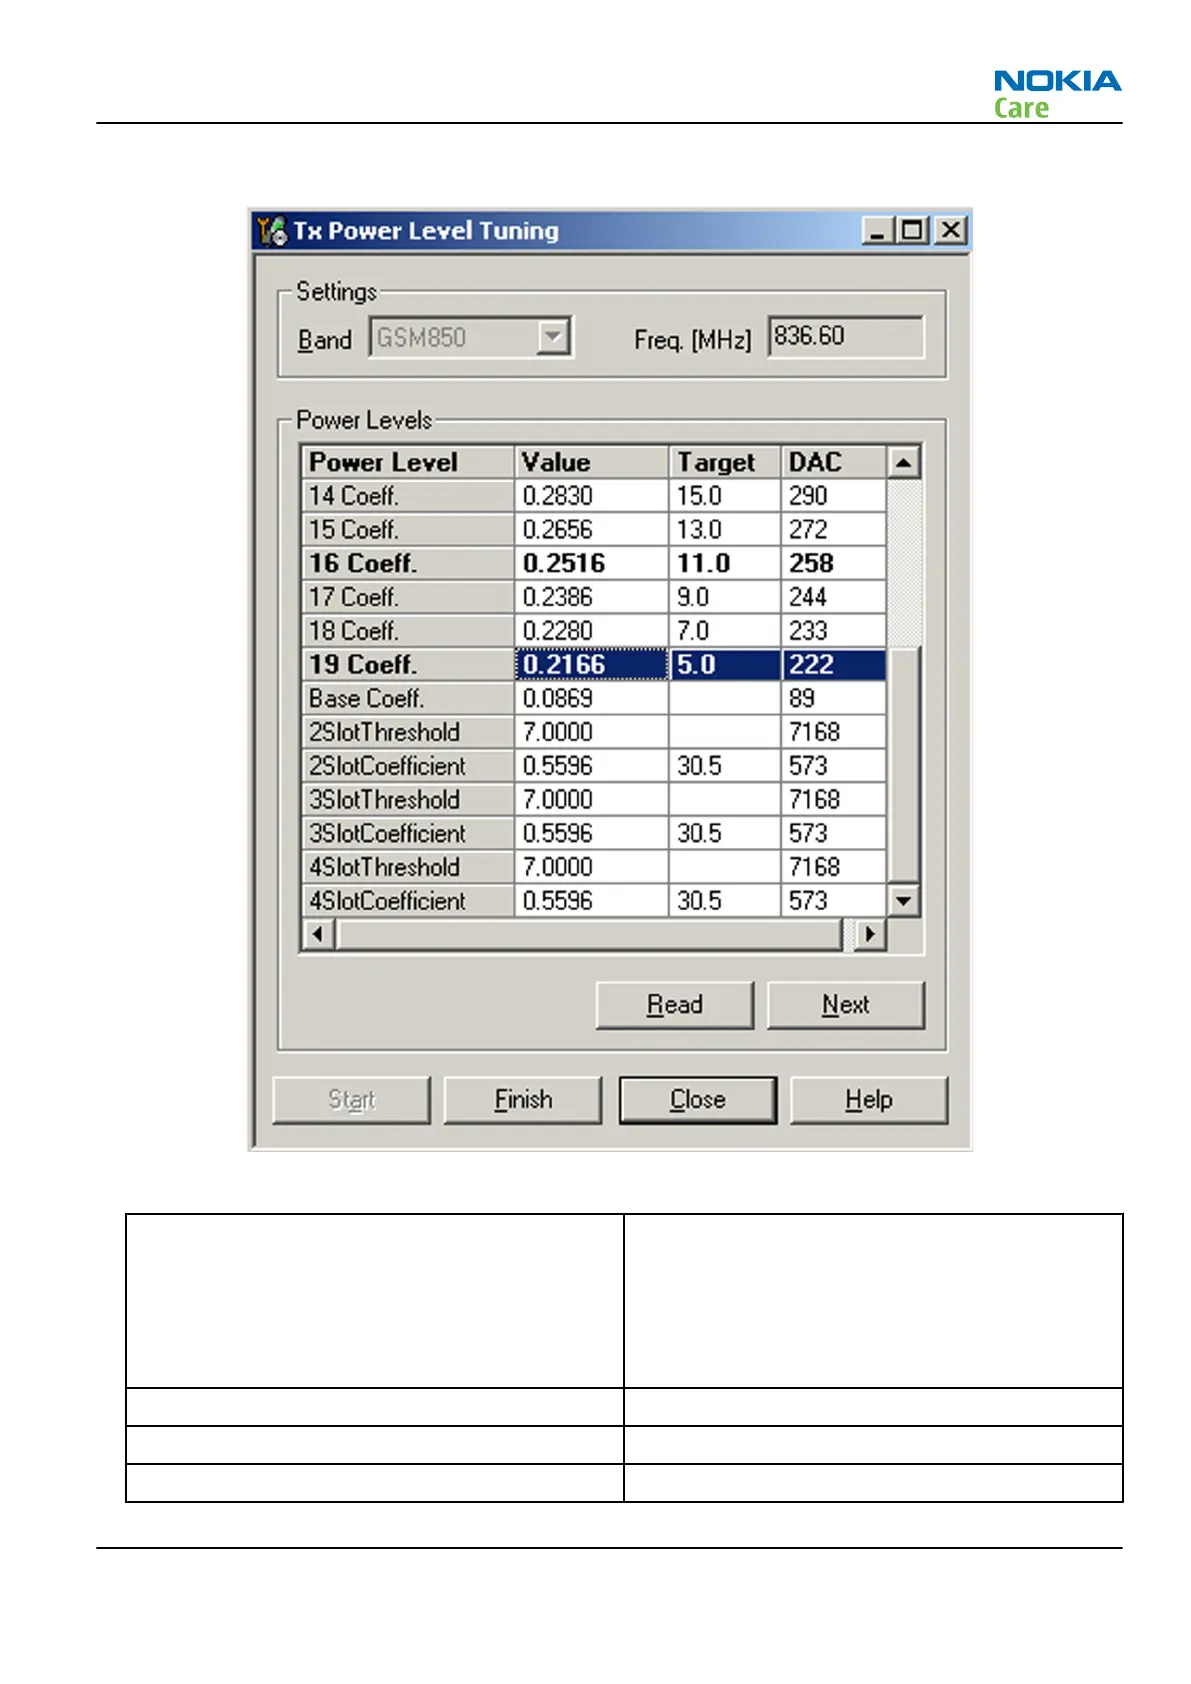Open Help for power tuning
The width and height of the screenshot is (1191, 1684).
(869, 1100)
